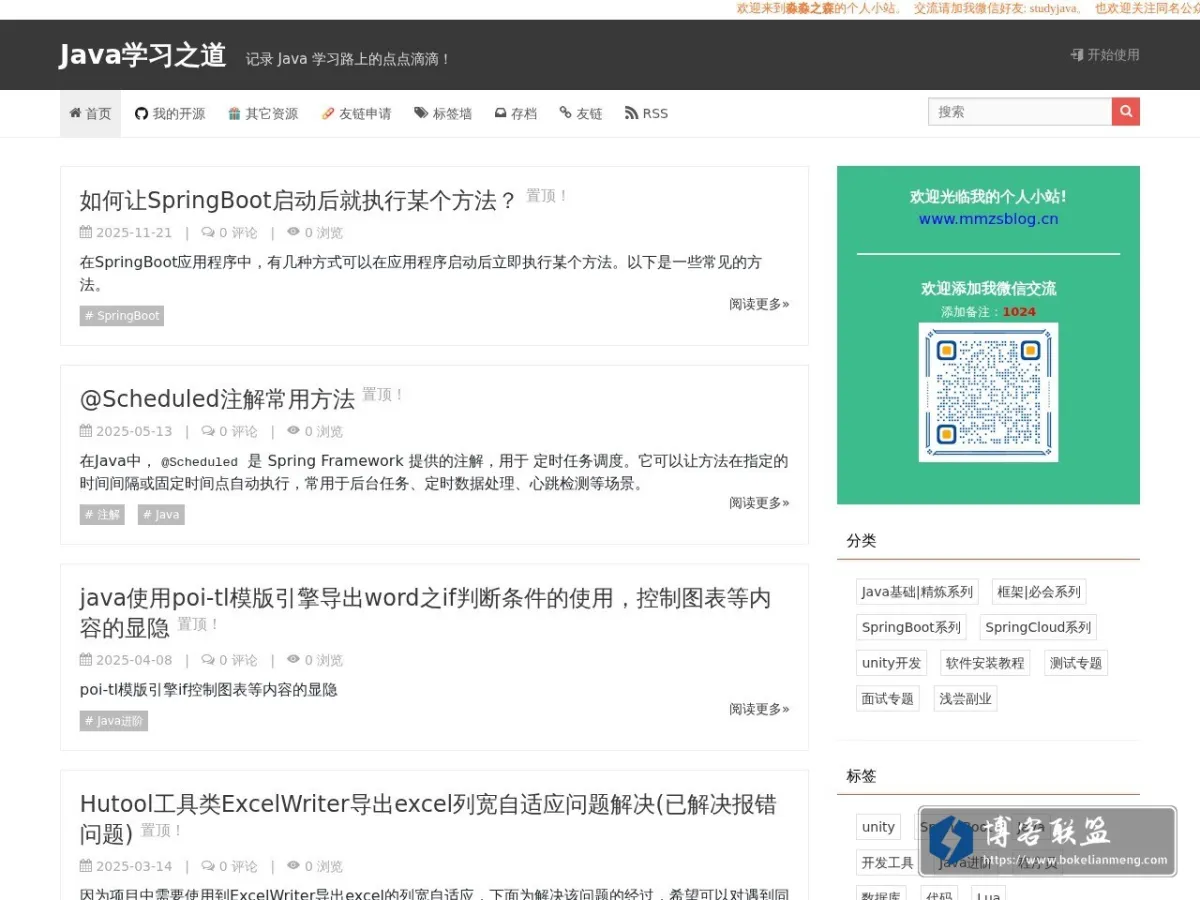Open the 首页 navigation tab
This screenshot has height=900, width=1200.
pos(90,113)
